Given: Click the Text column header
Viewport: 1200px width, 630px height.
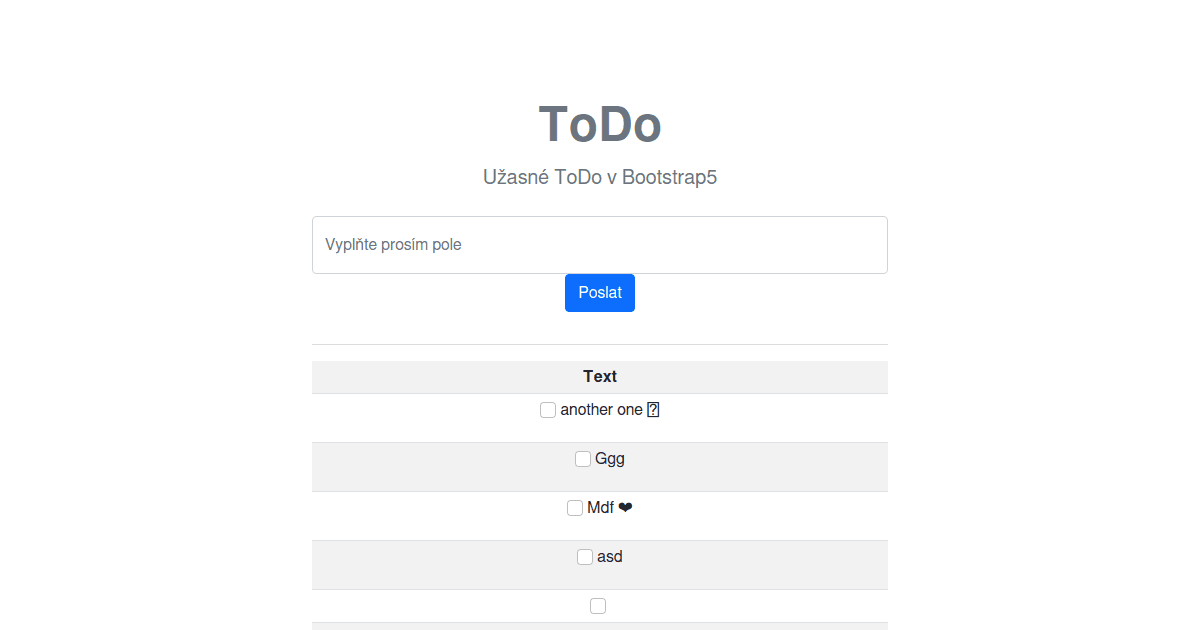Looking at the screenshot, I should tap(600, 377).
